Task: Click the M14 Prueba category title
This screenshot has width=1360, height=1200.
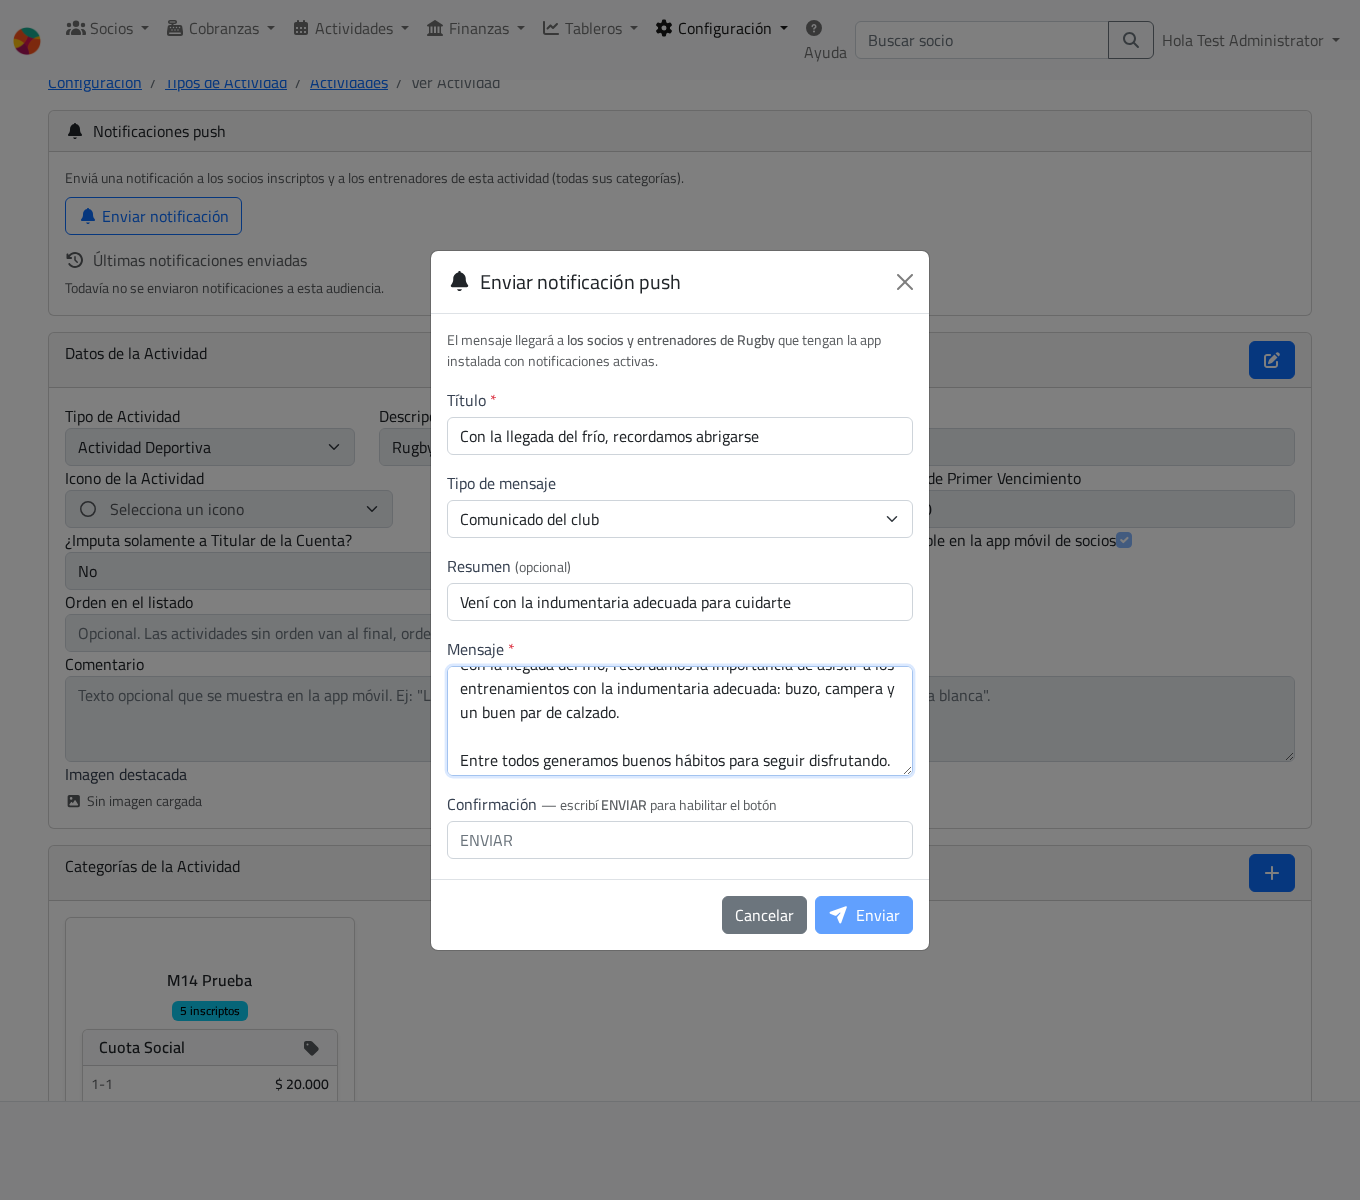Action: (210, 980)
